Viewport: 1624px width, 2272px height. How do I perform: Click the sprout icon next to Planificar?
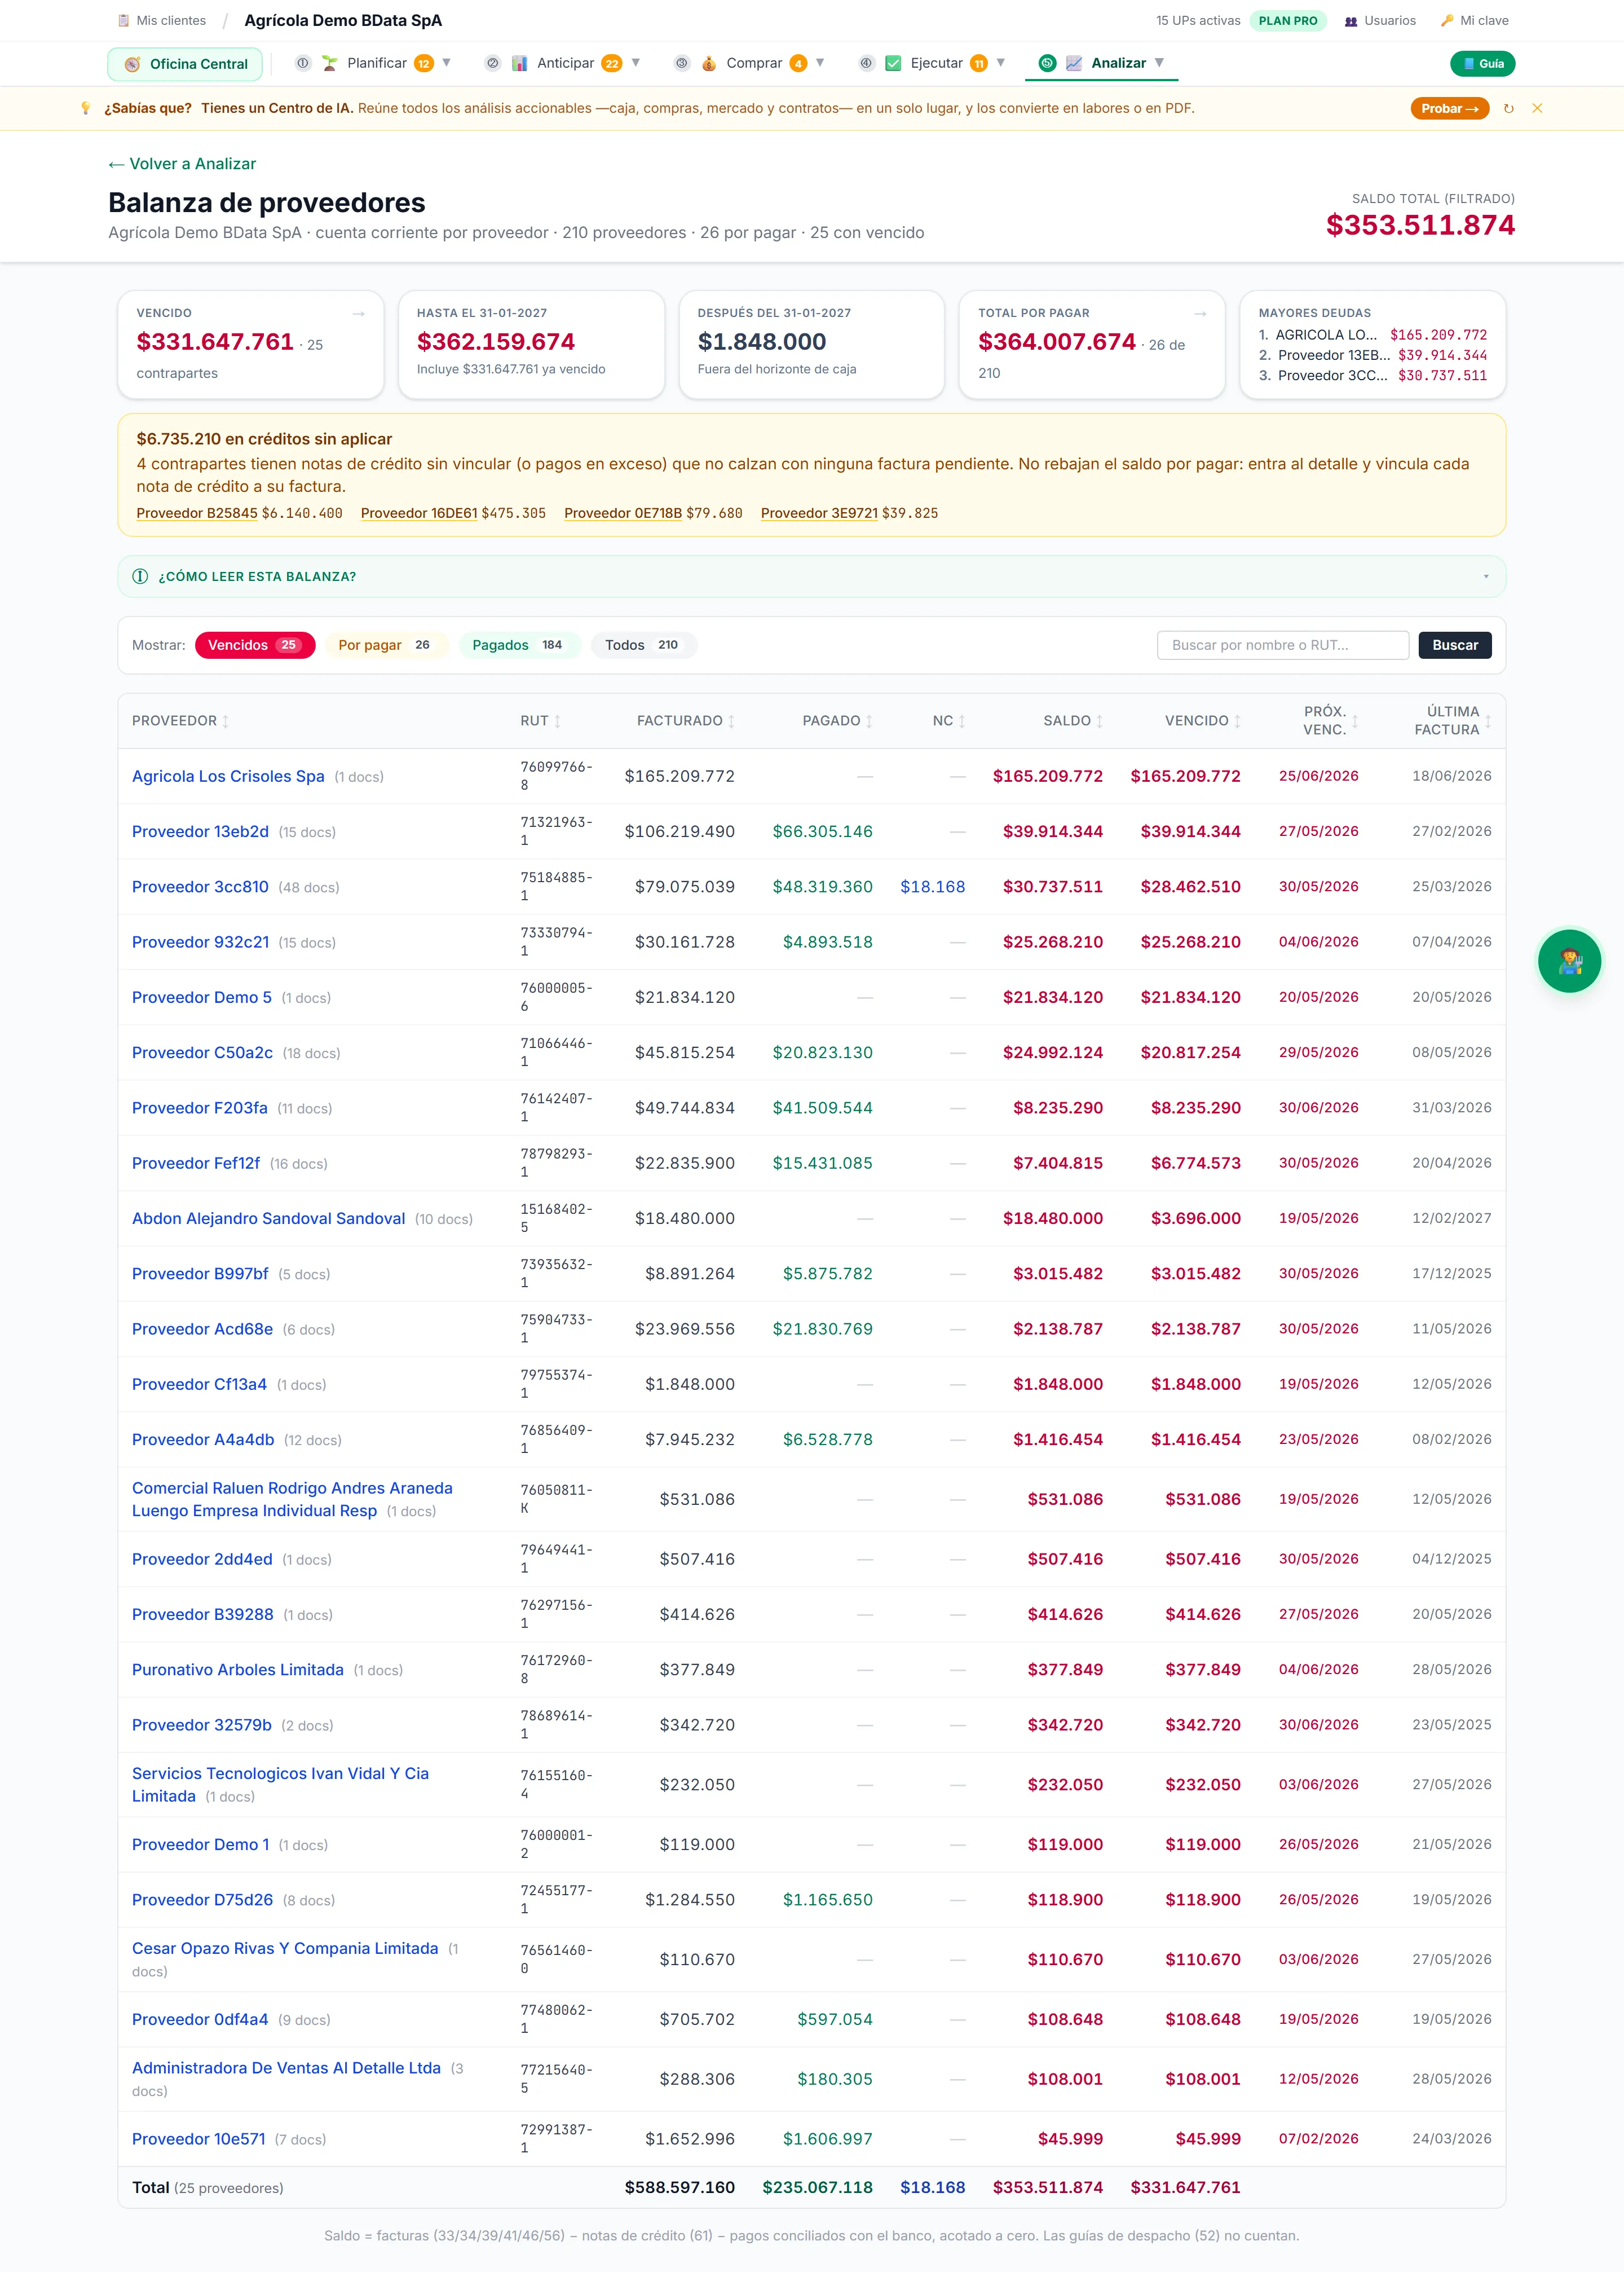coord(329,63)
